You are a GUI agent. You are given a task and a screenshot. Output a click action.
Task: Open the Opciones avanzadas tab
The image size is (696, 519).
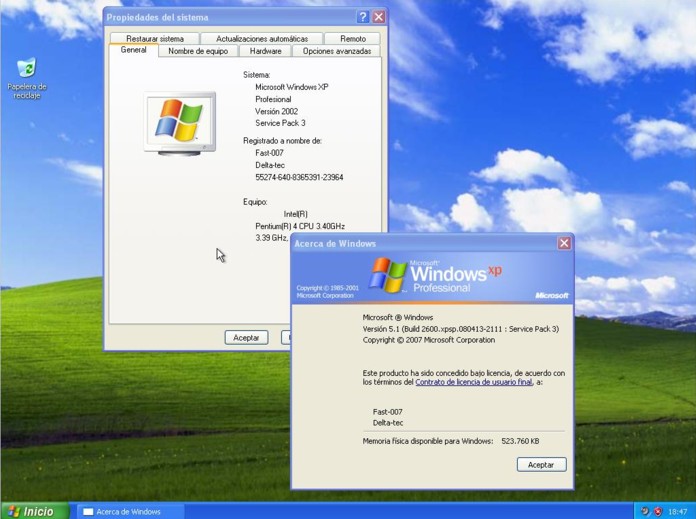point(337,51)
